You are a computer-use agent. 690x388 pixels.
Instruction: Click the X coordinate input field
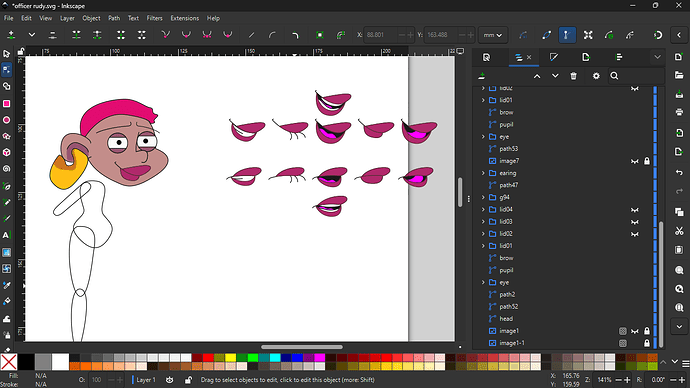[382, 35]
